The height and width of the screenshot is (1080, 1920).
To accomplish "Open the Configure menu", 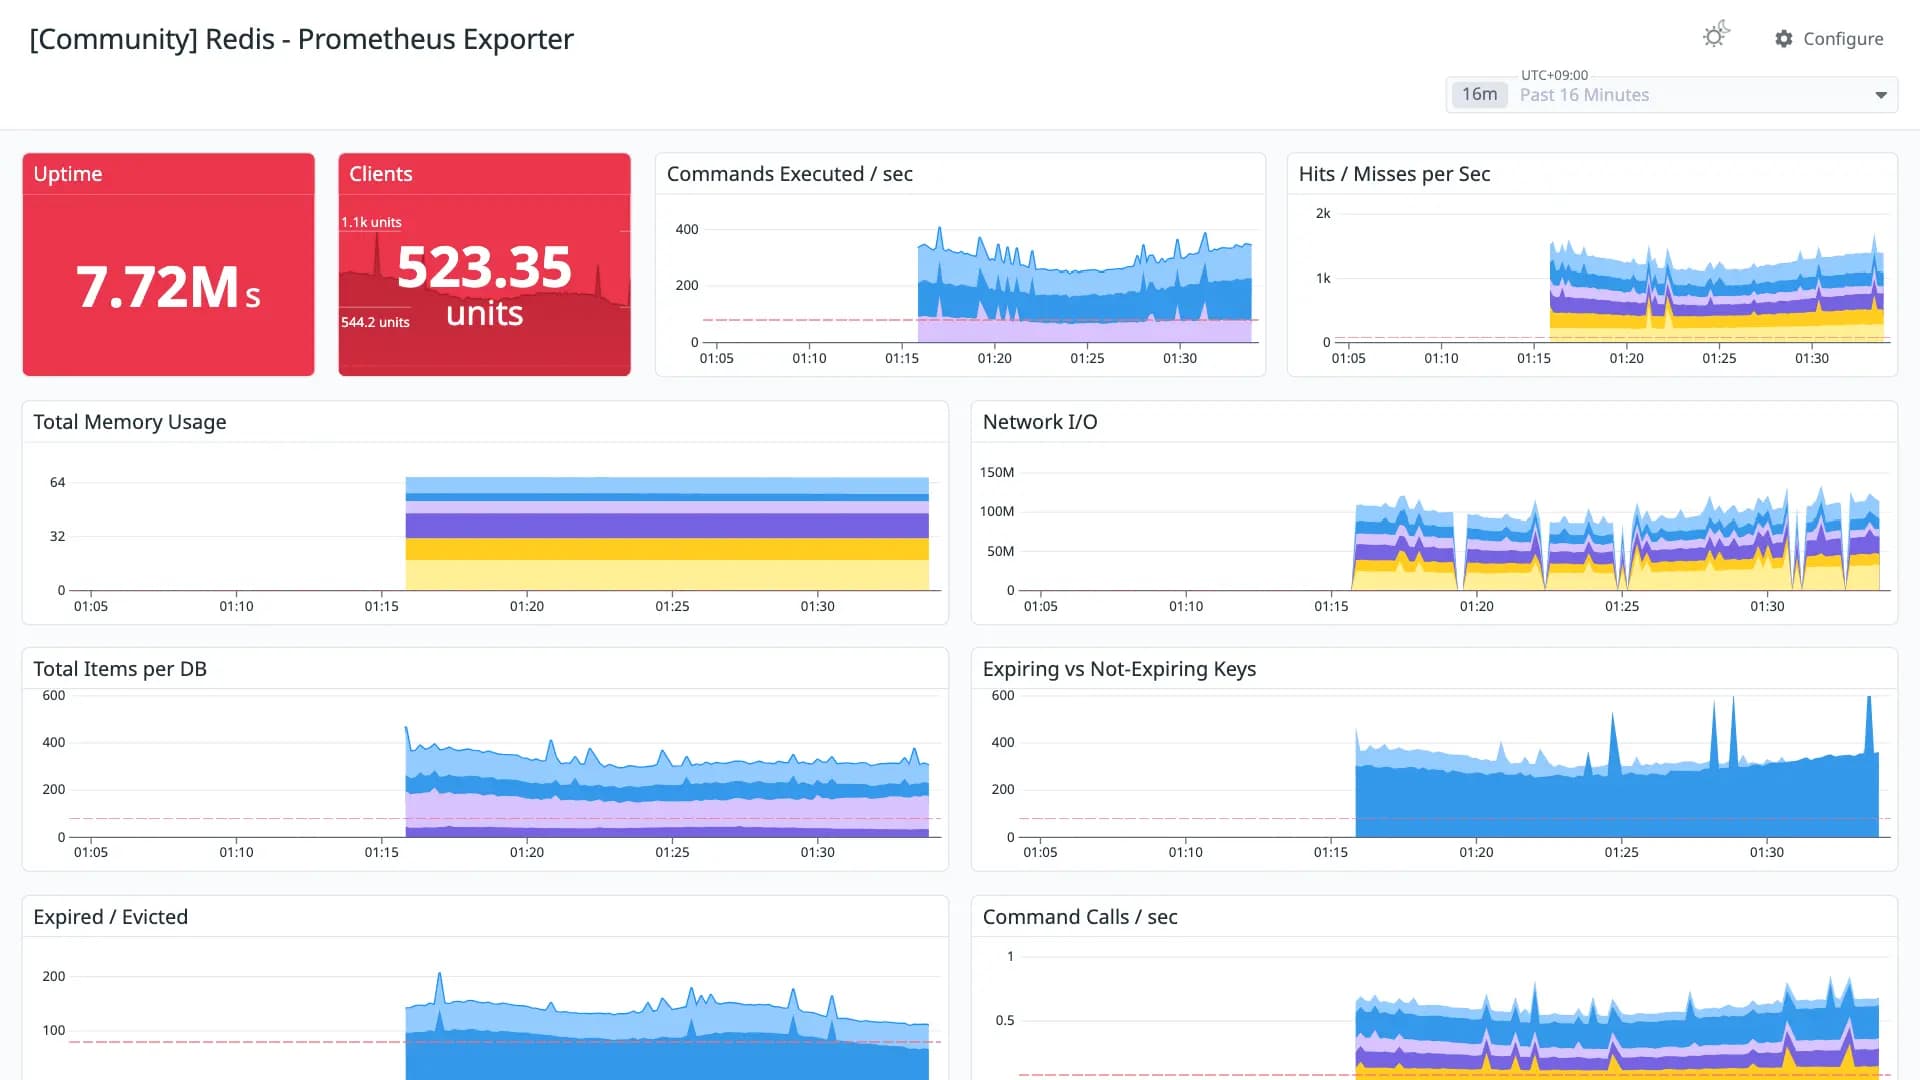I will tap(1829, 39).
